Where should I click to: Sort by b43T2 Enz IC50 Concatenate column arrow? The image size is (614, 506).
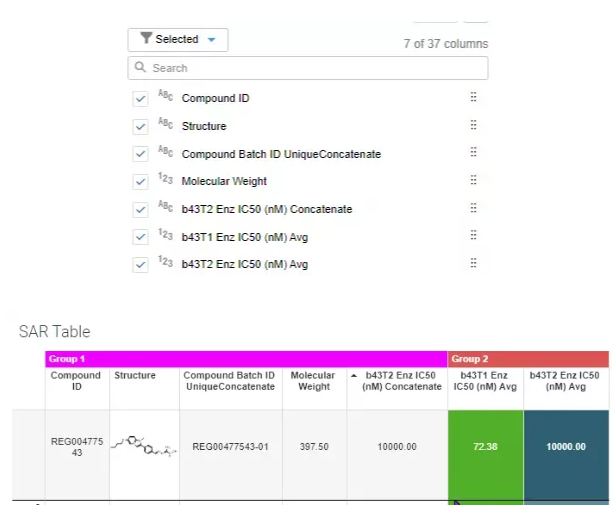[x=353, y=375]
